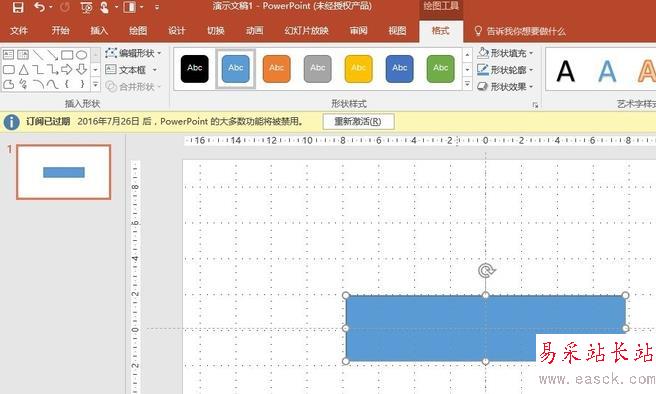The height and width of the screenshot is (394, 656).
Task: Pick the down block arrow shape
Action: coord(82,69)
